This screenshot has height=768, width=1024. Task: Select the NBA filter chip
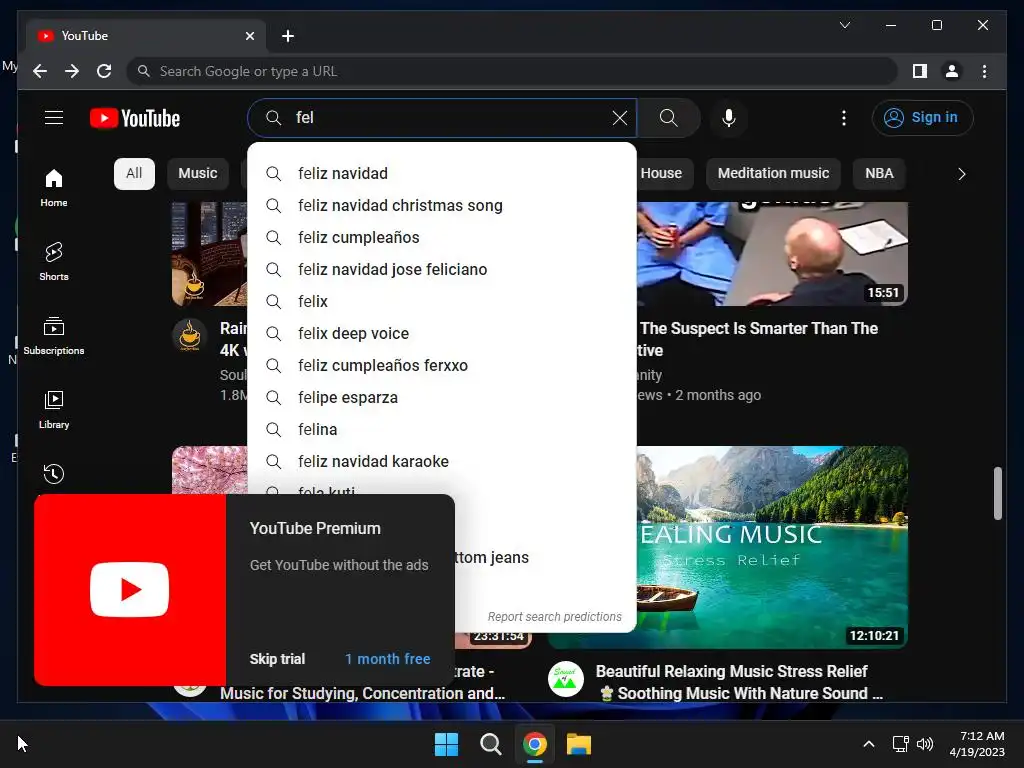tap(879, 173)
